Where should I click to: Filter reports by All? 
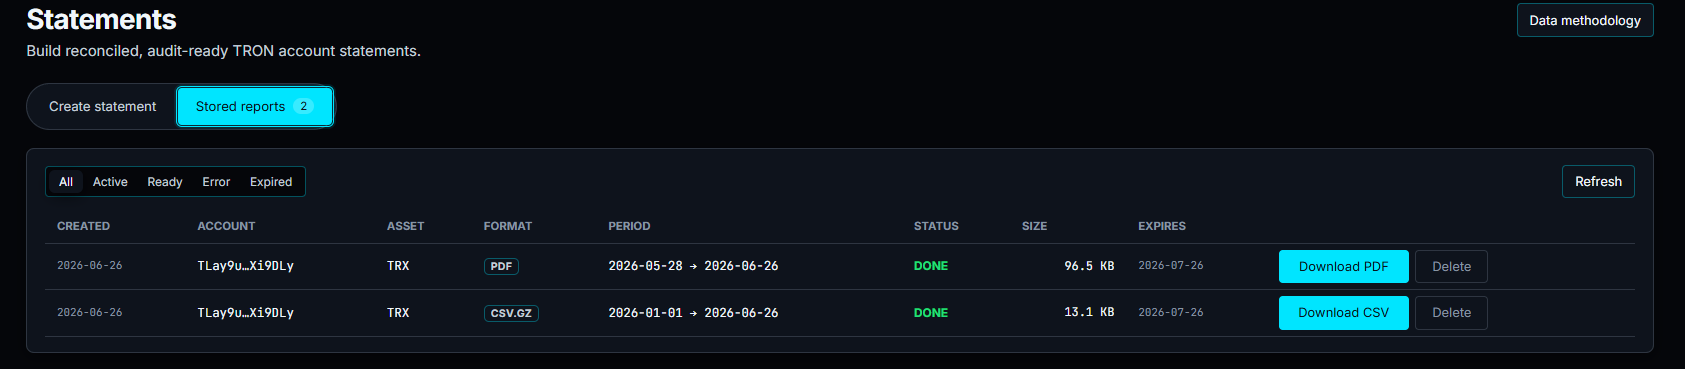pos(66,182)
